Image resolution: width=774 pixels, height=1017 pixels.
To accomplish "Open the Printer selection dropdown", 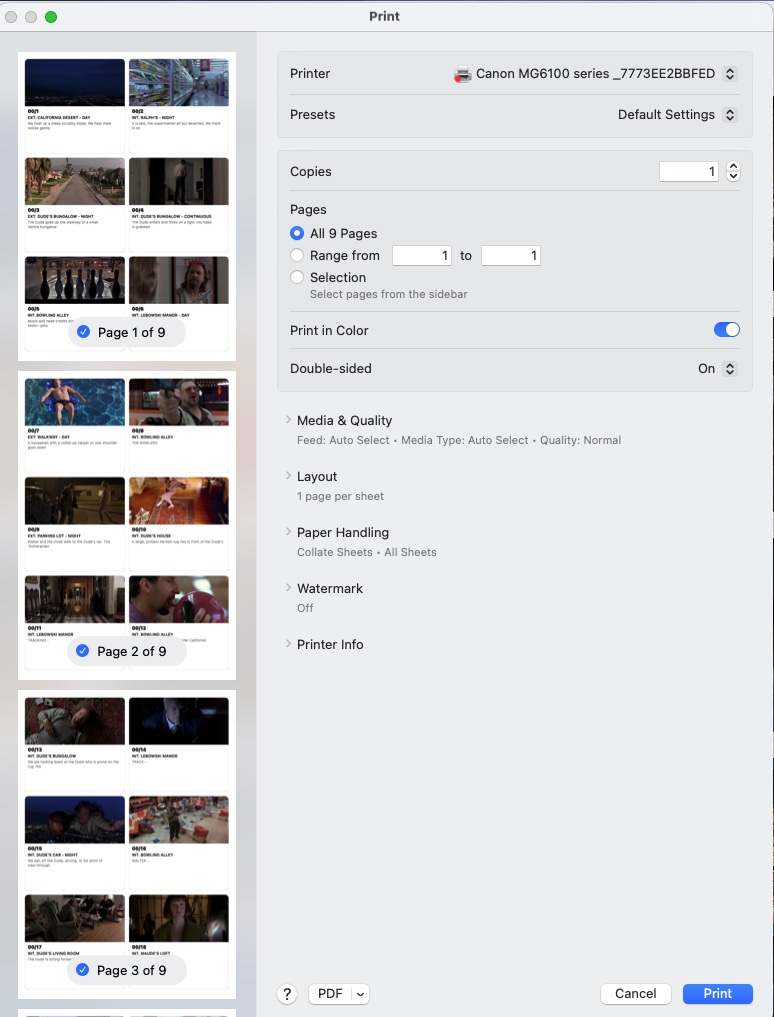I will pos(730,74).
